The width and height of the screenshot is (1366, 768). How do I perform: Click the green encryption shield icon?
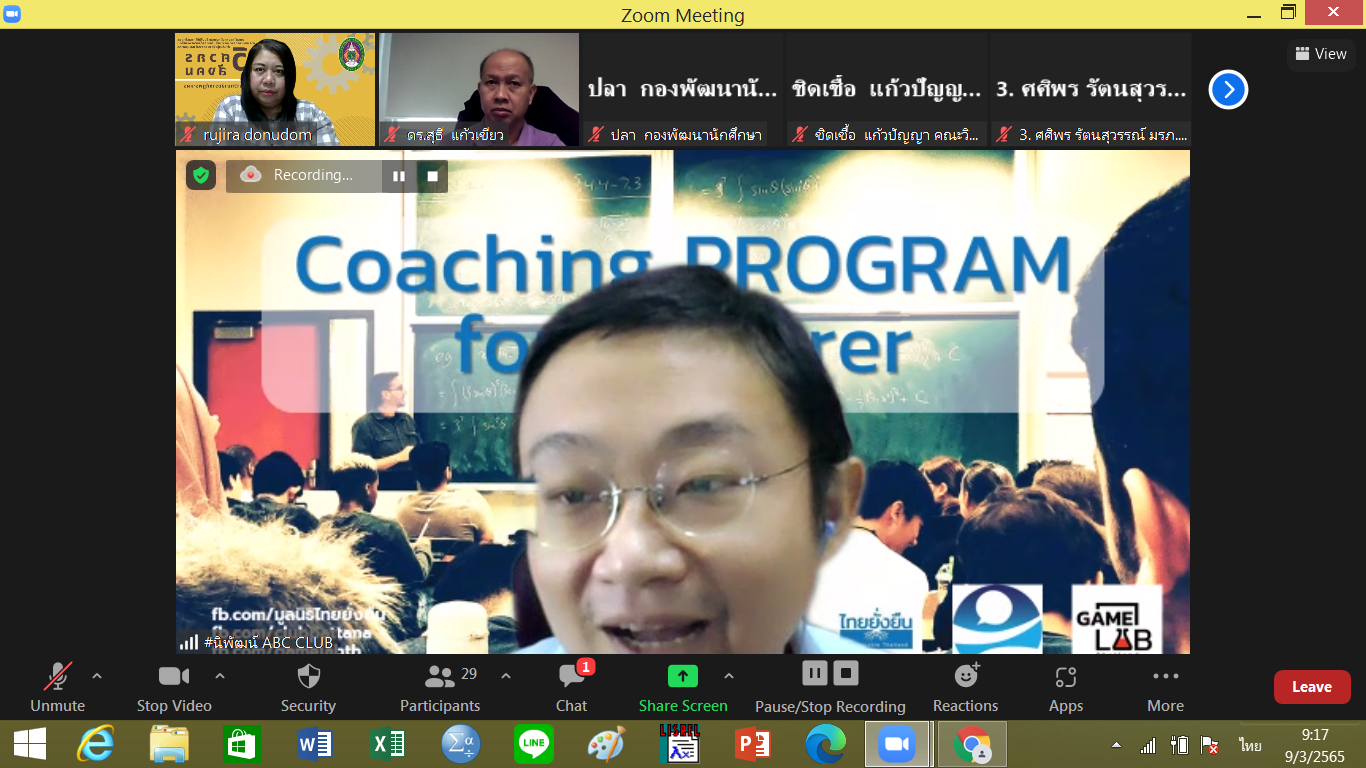[201, 176]
